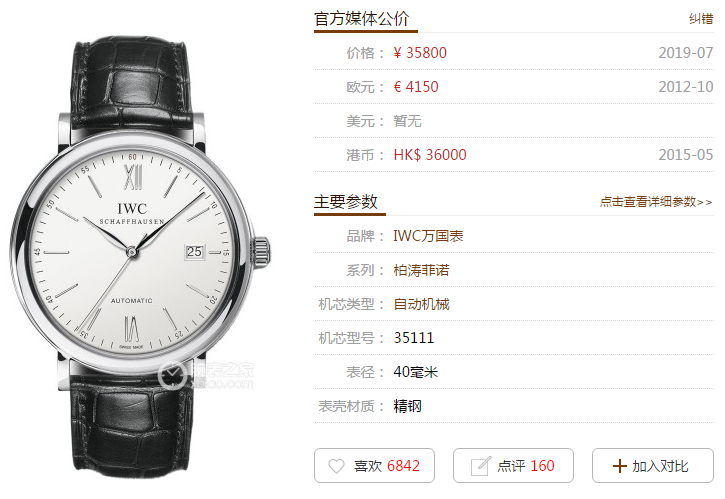Click the plus icon for 加入对比

point(620,466)
